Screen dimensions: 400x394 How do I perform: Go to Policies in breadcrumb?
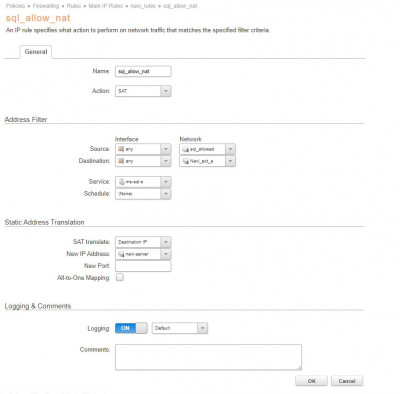click(x=15, y=6)
